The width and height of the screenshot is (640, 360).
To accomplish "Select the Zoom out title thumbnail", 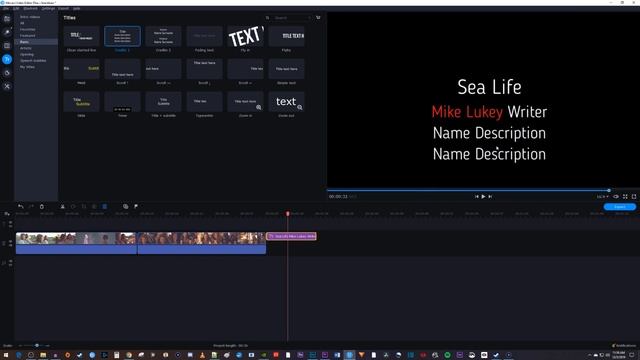I will click(x=287, y=102).
